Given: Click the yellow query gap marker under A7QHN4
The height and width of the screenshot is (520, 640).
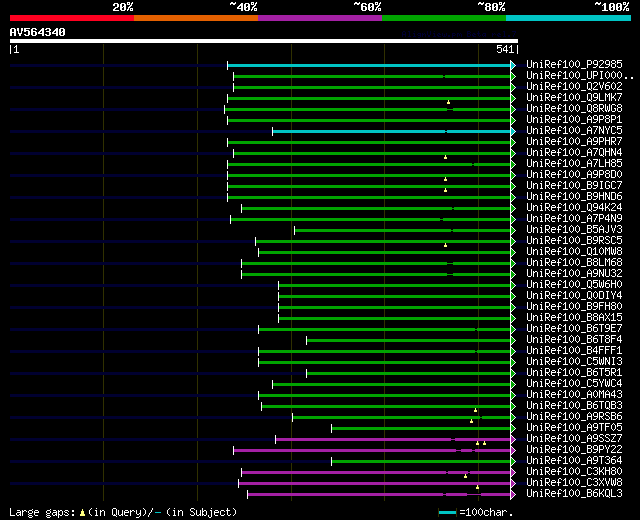Looking at the screenshot, I should tap(445, 157).
